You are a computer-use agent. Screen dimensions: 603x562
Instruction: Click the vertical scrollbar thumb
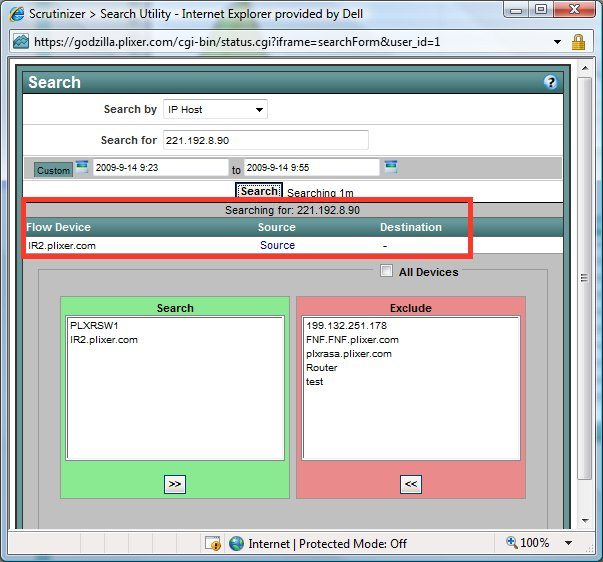coord(585,278)
